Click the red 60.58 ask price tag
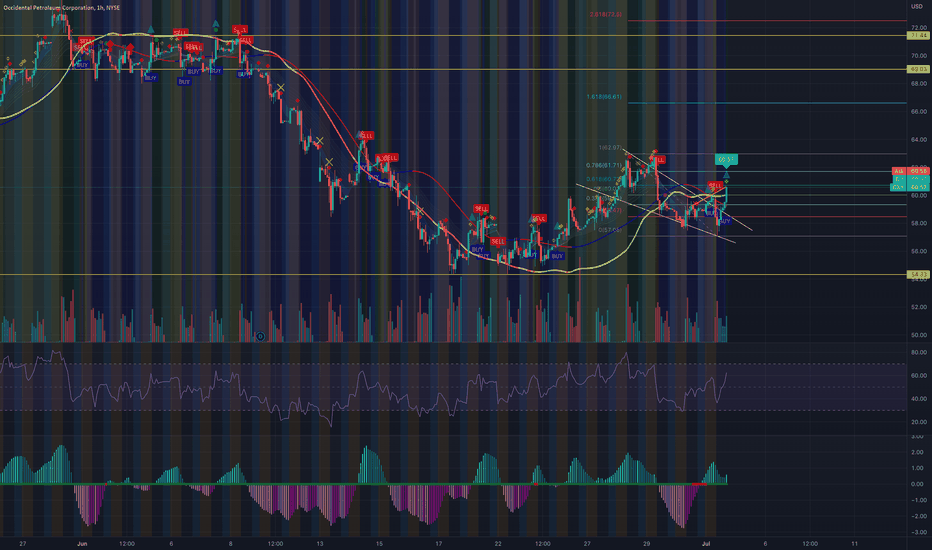 point(911,171)
